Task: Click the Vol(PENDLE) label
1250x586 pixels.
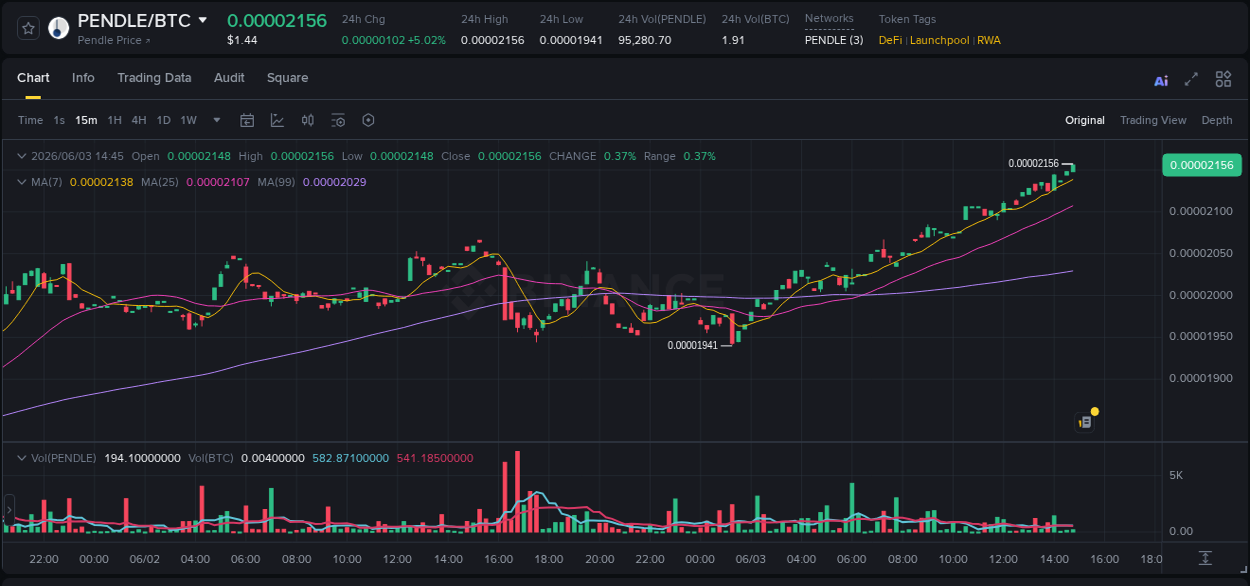Action: (64, 458)
